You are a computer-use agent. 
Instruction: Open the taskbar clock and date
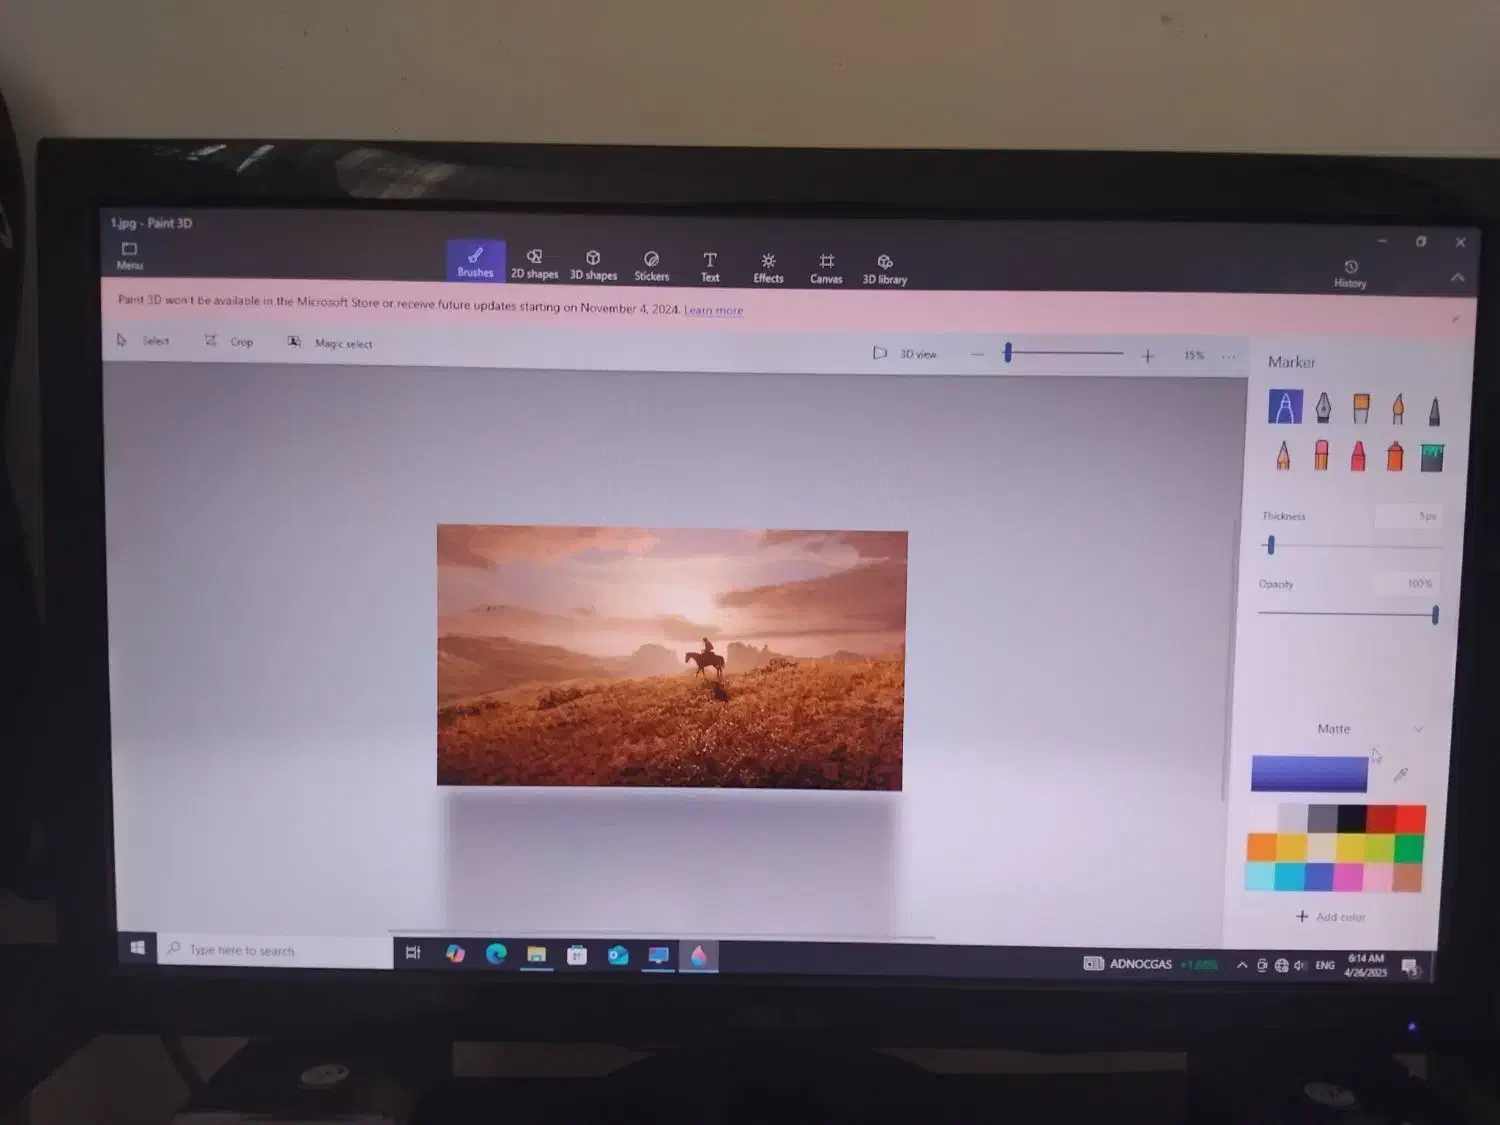click(x=1365, y=965)
